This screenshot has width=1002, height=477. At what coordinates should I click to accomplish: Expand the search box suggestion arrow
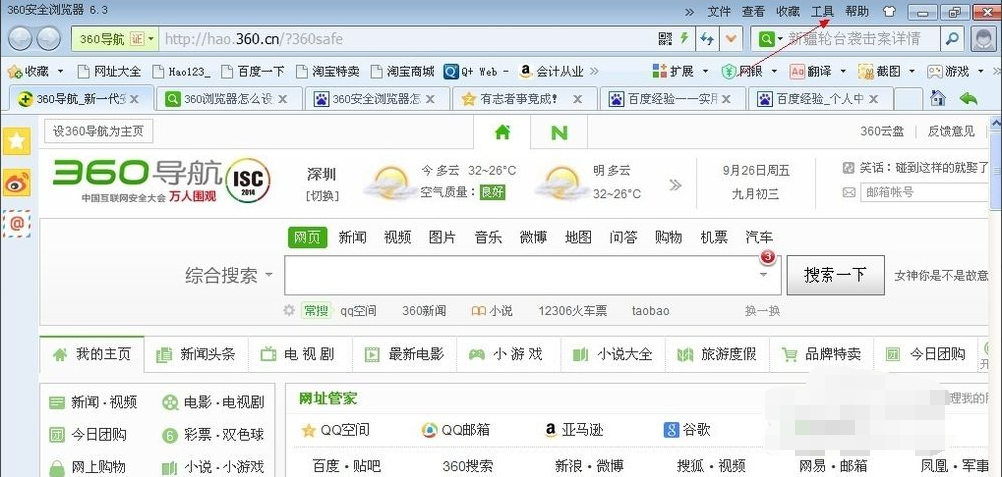[764, 275]
